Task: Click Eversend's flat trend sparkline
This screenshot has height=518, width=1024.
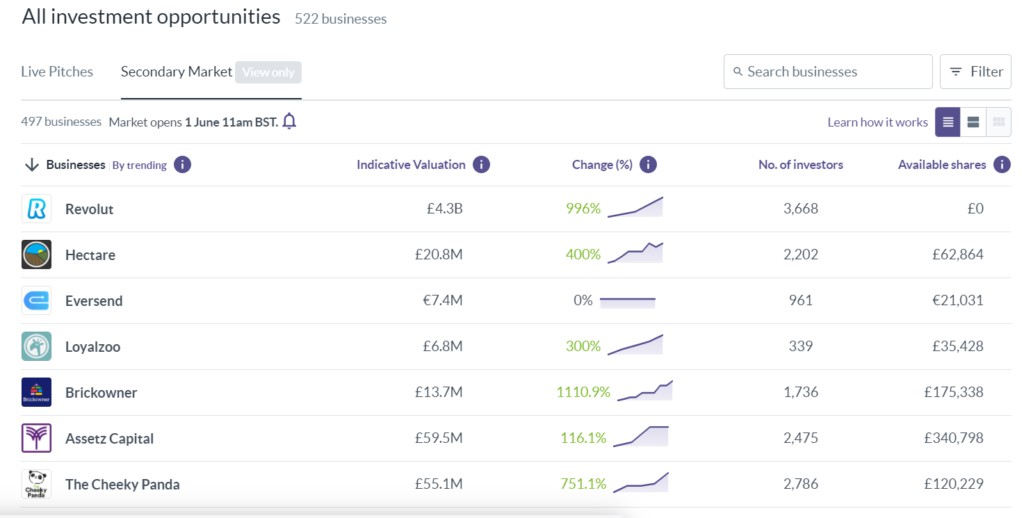Action: tap(628, 301)
